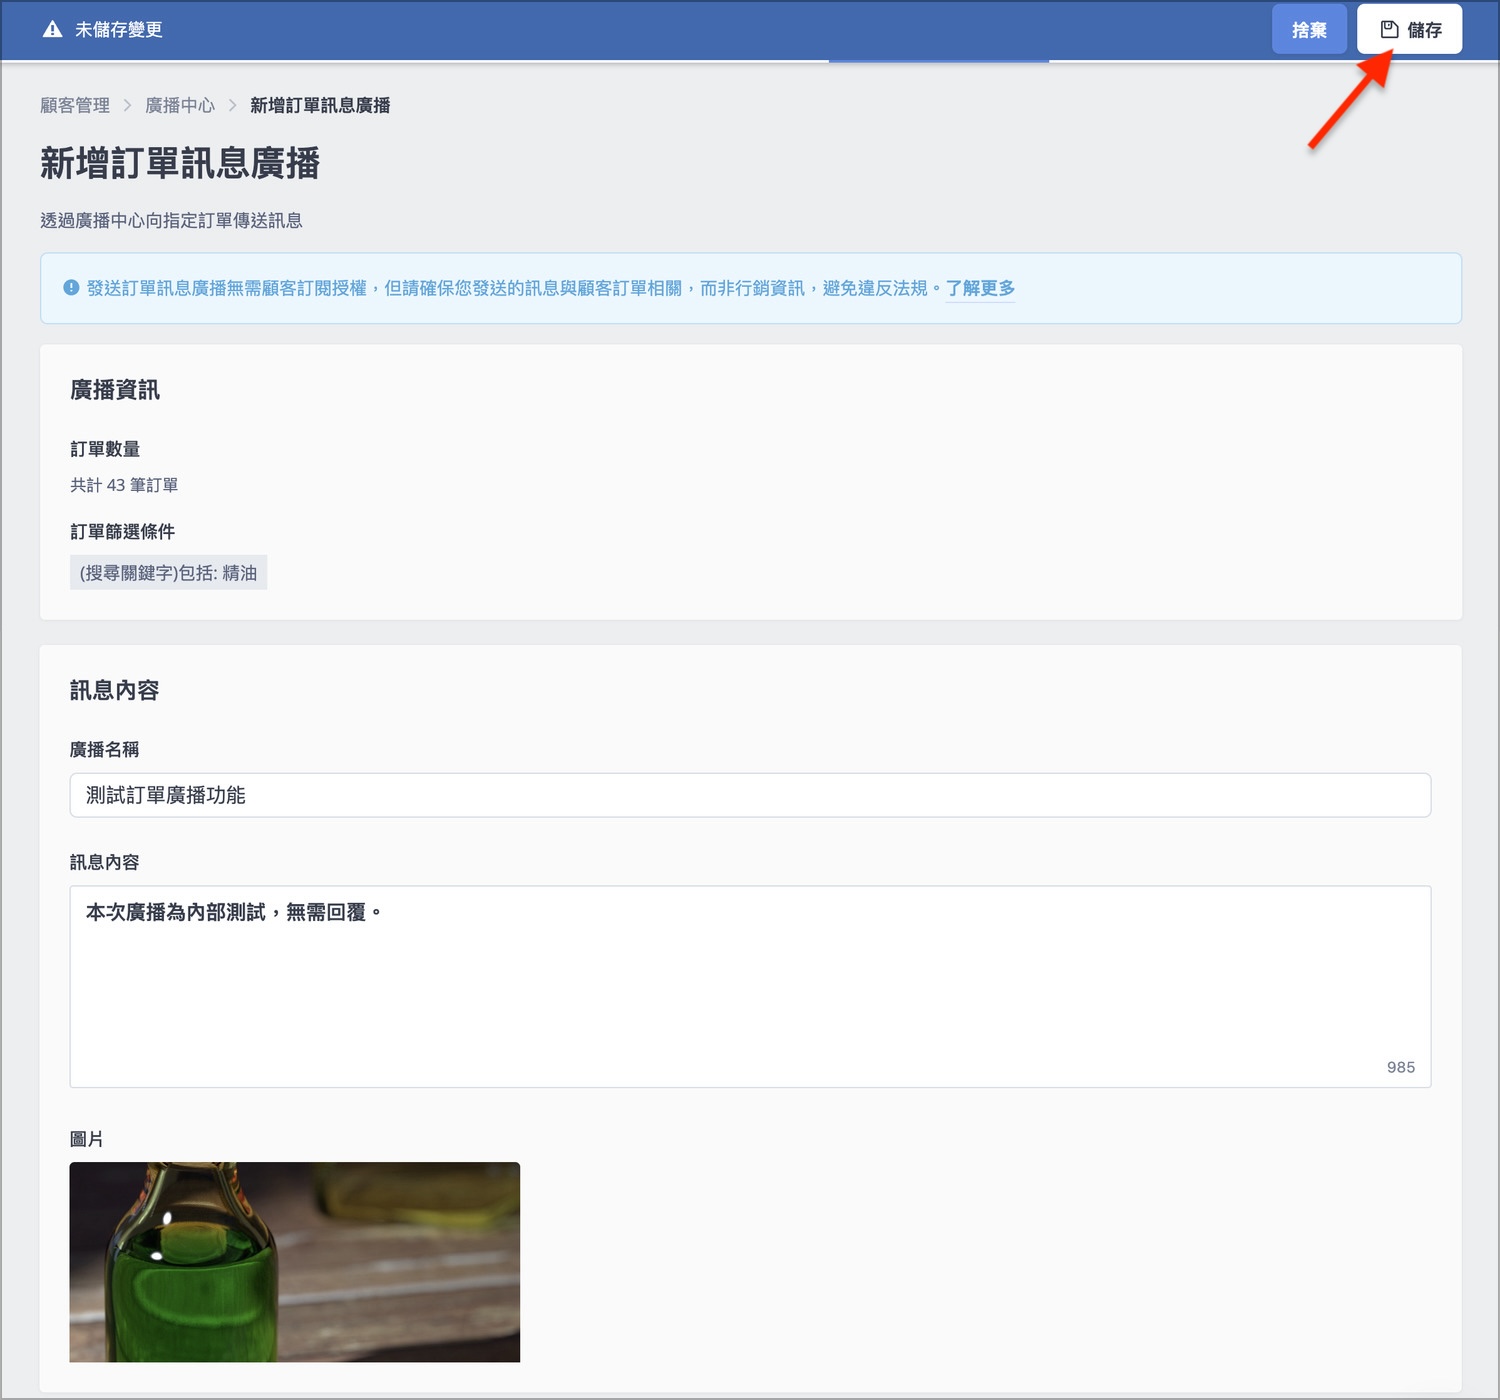This screenshot has width=1500, height=1400.
Task: Click the green bottle image thumbnail
Action: coord(294,1262)
